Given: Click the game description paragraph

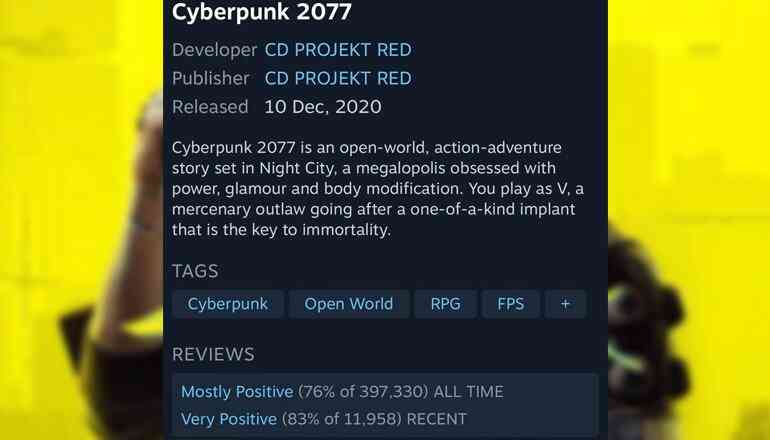Looking at the screenshot, I should pos(378,189).
